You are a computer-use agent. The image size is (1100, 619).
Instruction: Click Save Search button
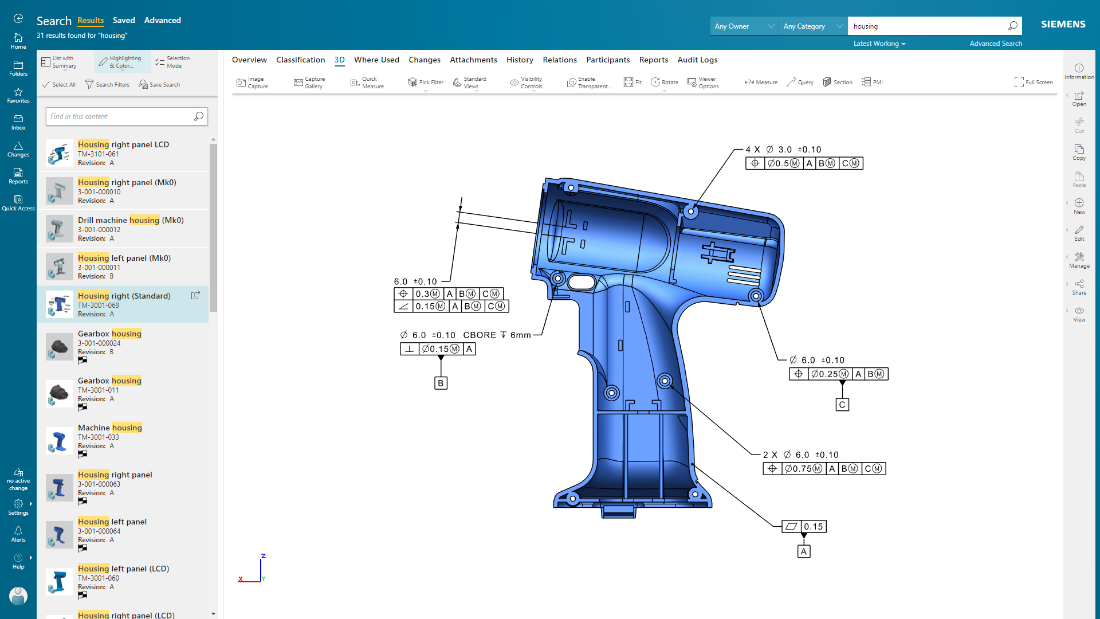[160, 85]
